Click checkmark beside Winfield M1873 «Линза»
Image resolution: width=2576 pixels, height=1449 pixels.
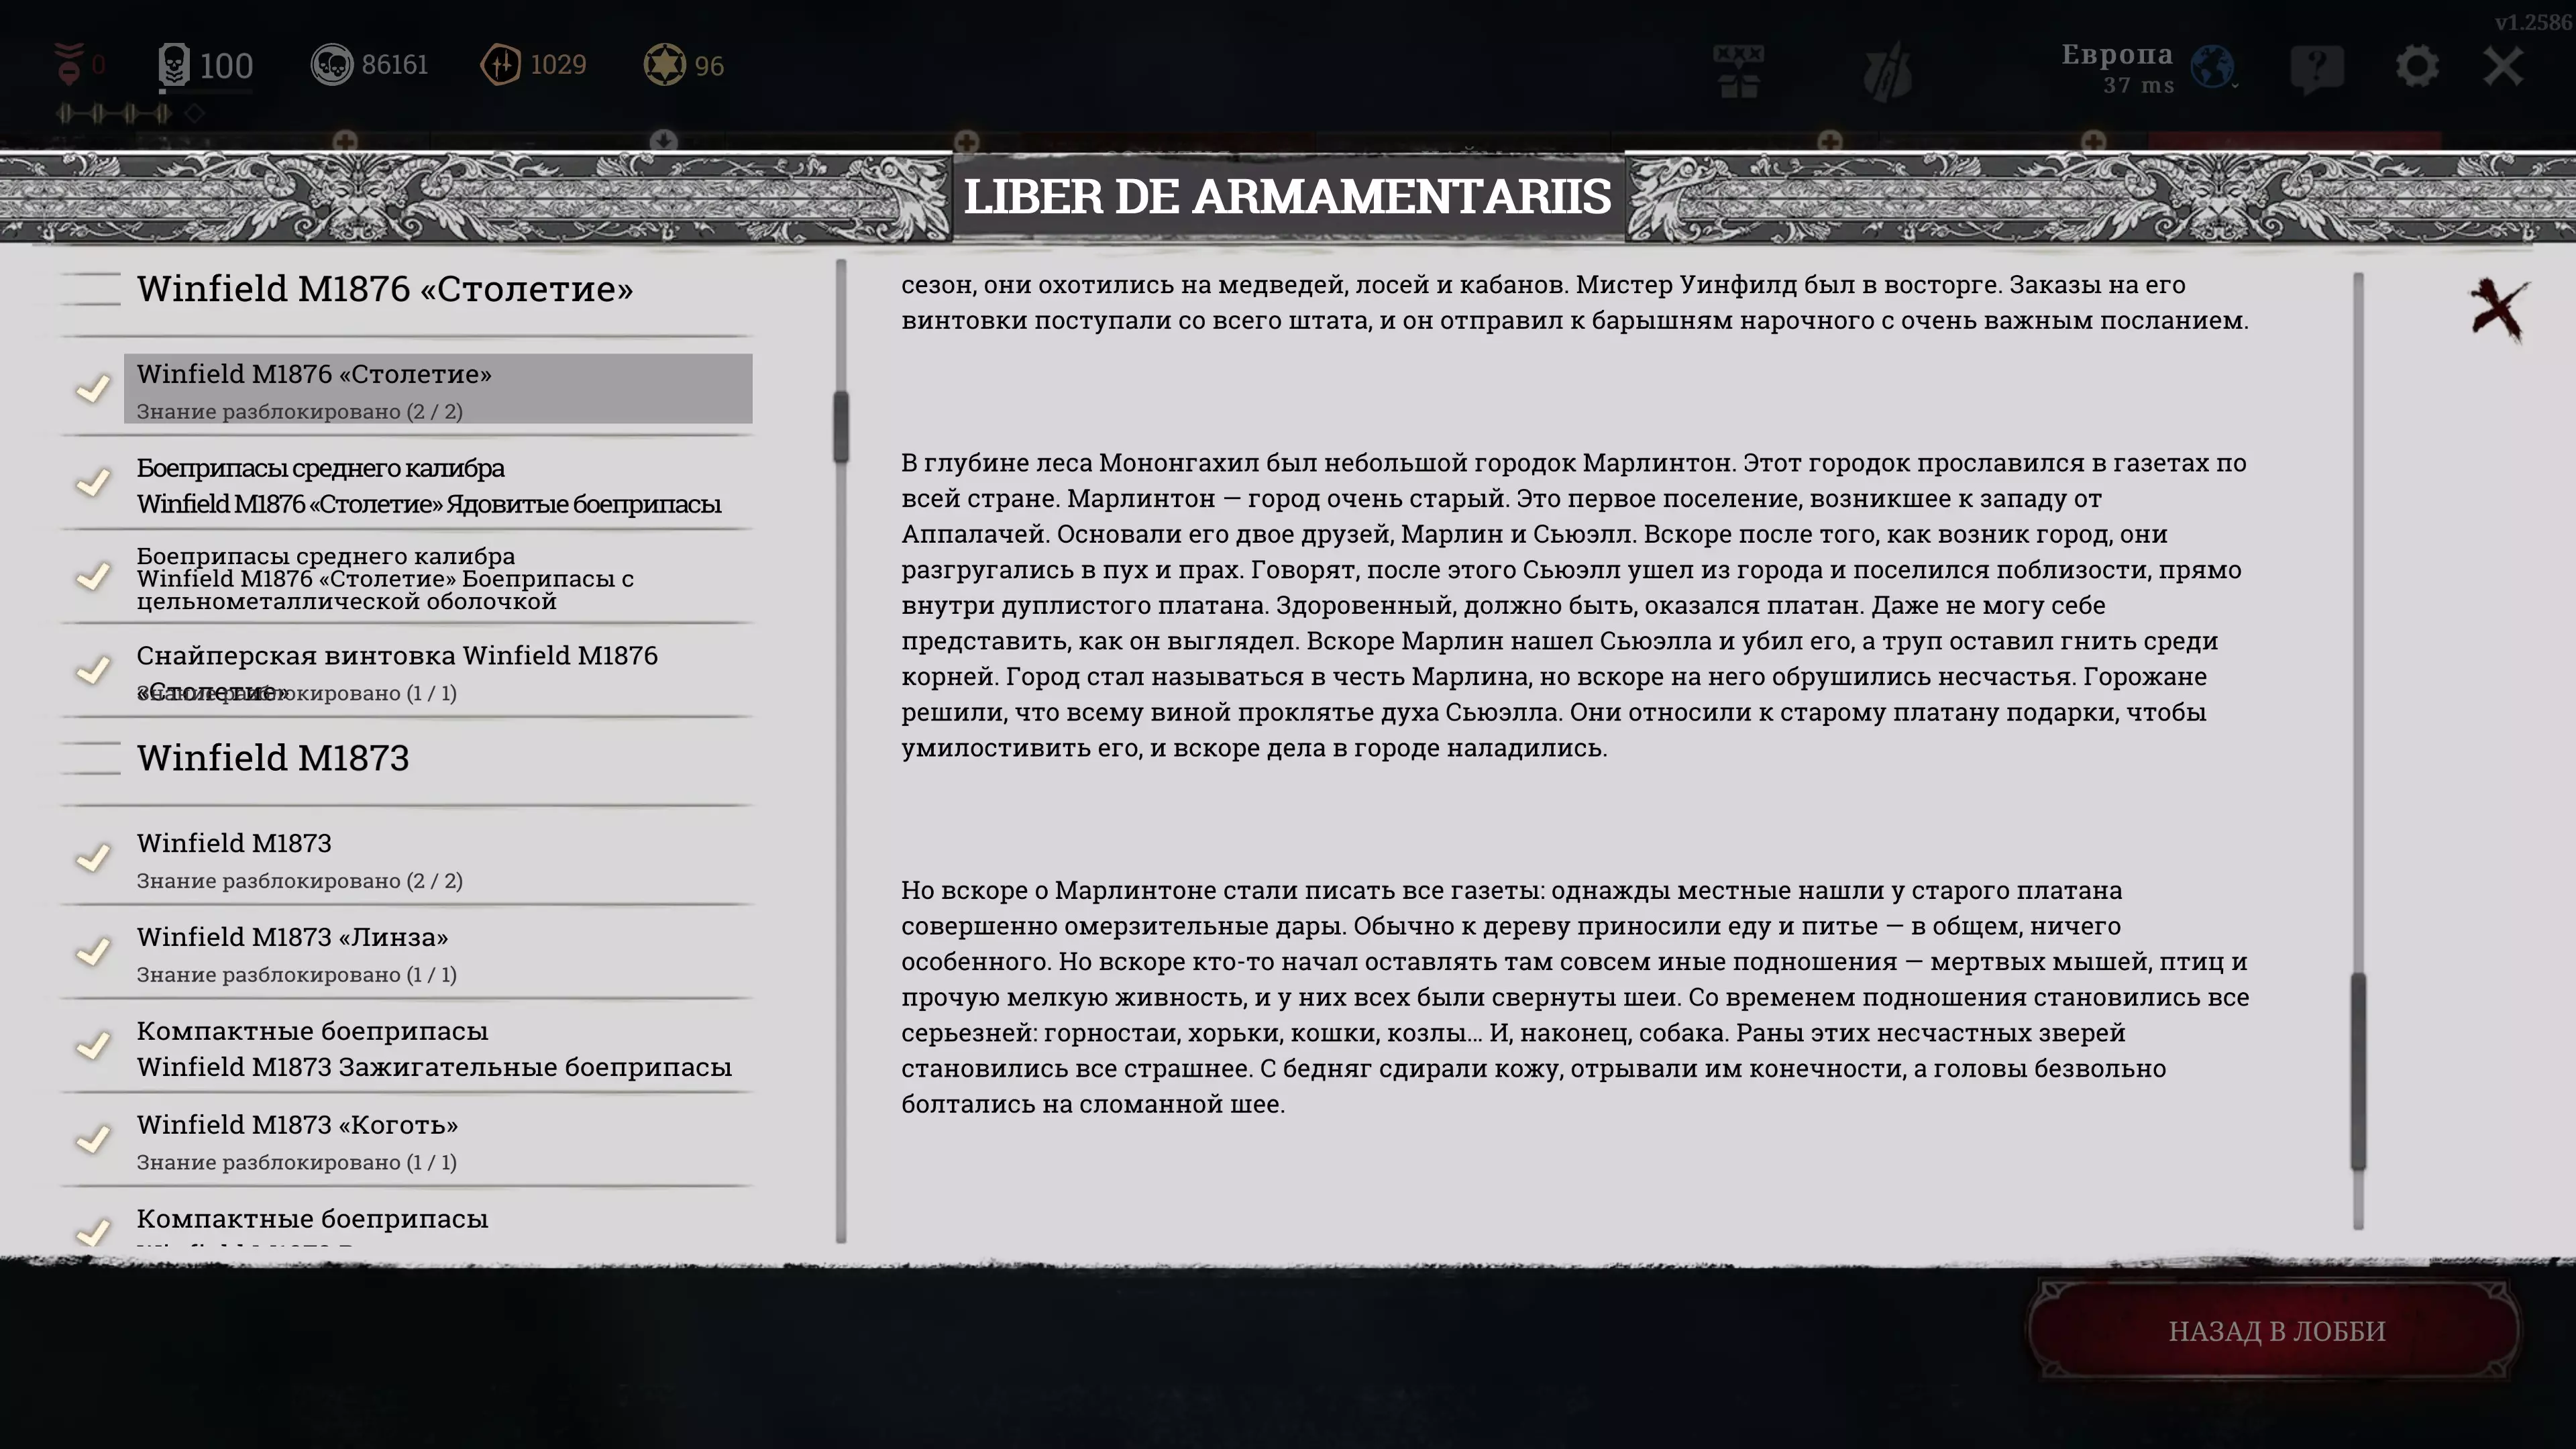pyautogui.click(x=93, y=951)
